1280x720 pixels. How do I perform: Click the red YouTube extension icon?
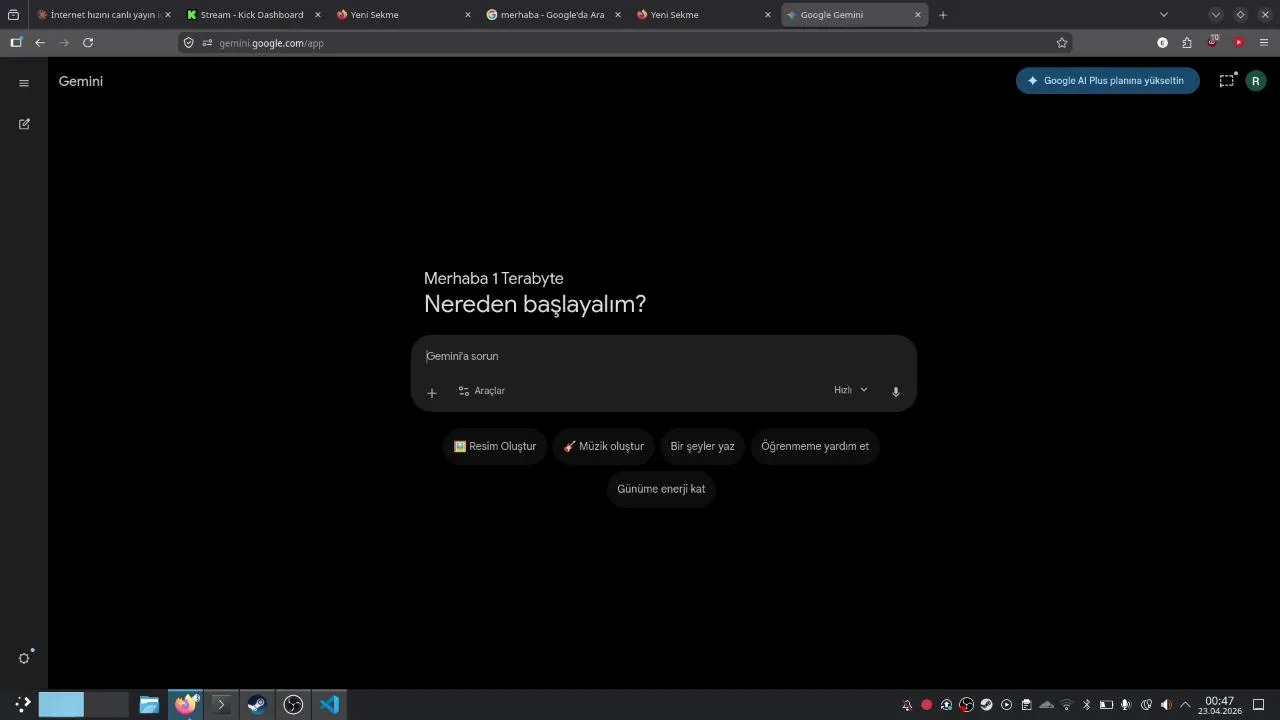(1239, 43)
